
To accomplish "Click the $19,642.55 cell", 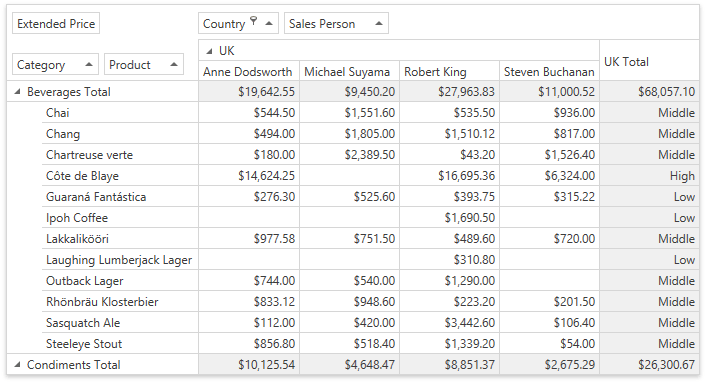I will click(249, 92).
